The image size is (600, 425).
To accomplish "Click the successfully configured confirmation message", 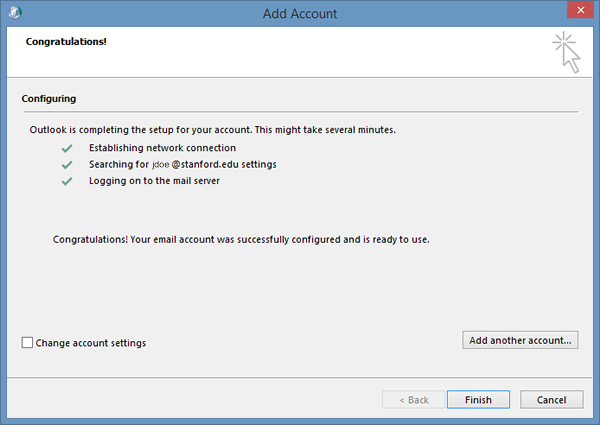I will coord(240,240).
